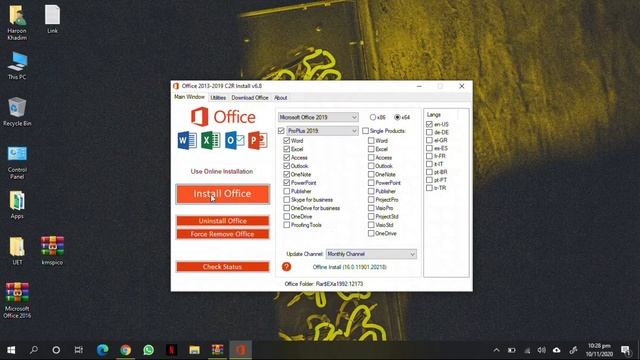Screen dimensions: 640x360
Task: Click the Force Remove Office button
Action: tap(222, 234)
